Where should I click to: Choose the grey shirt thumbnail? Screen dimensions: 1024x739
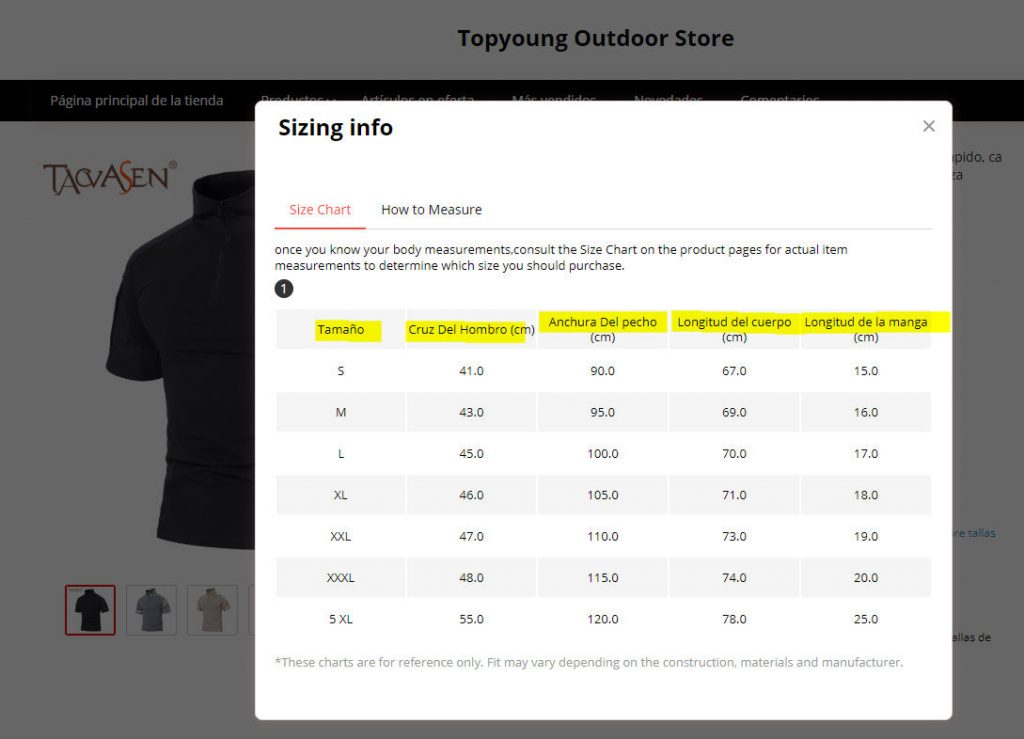pyautogui.click(x=151, y=610)
